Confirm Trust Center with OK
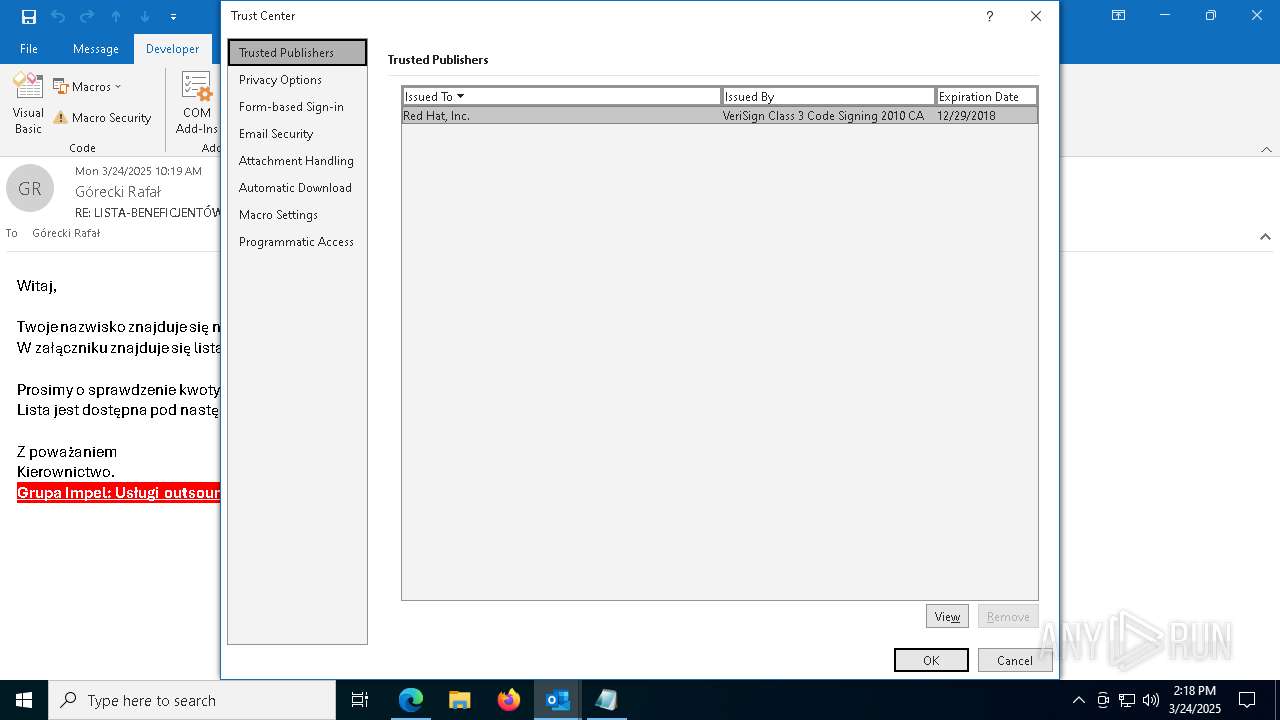Image resolution: width=1280 pixels, height=720 pixels. click(x=931, y=660)
